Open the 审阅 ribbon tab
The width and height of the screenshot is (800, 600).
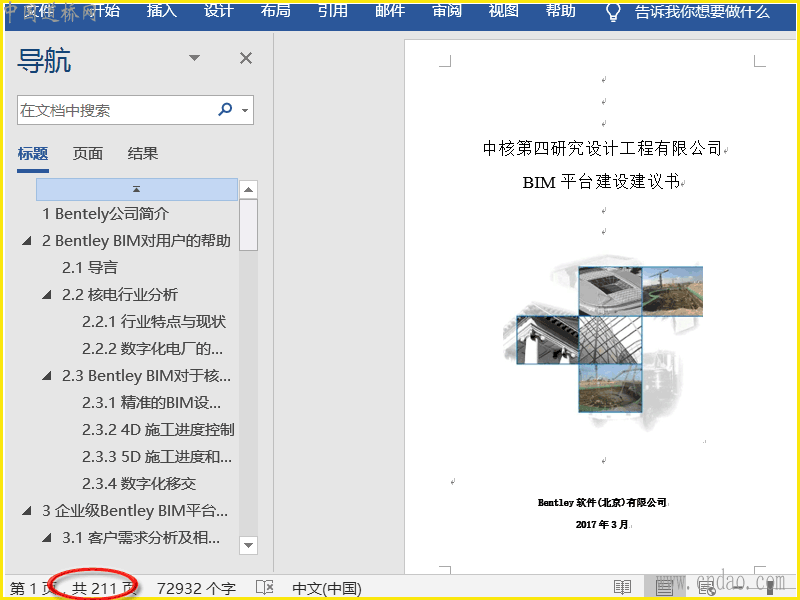(x=447, y=11)
